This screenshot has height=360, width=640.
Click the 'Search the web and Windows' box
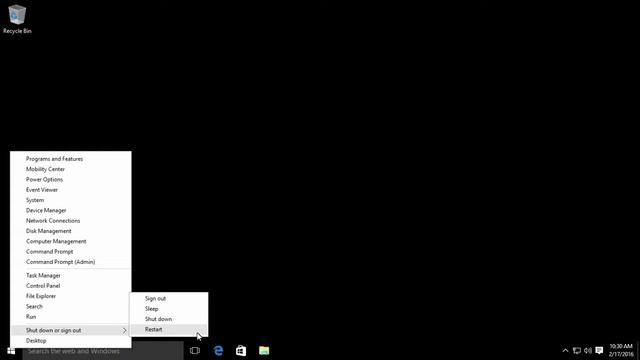pos(103,351)
